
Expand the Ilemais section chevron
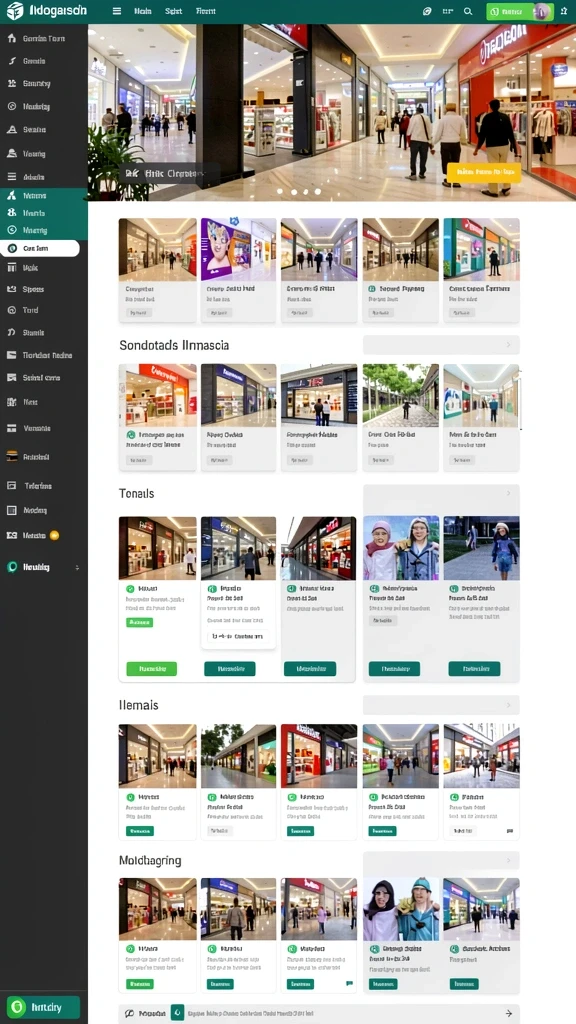(509, 705)
